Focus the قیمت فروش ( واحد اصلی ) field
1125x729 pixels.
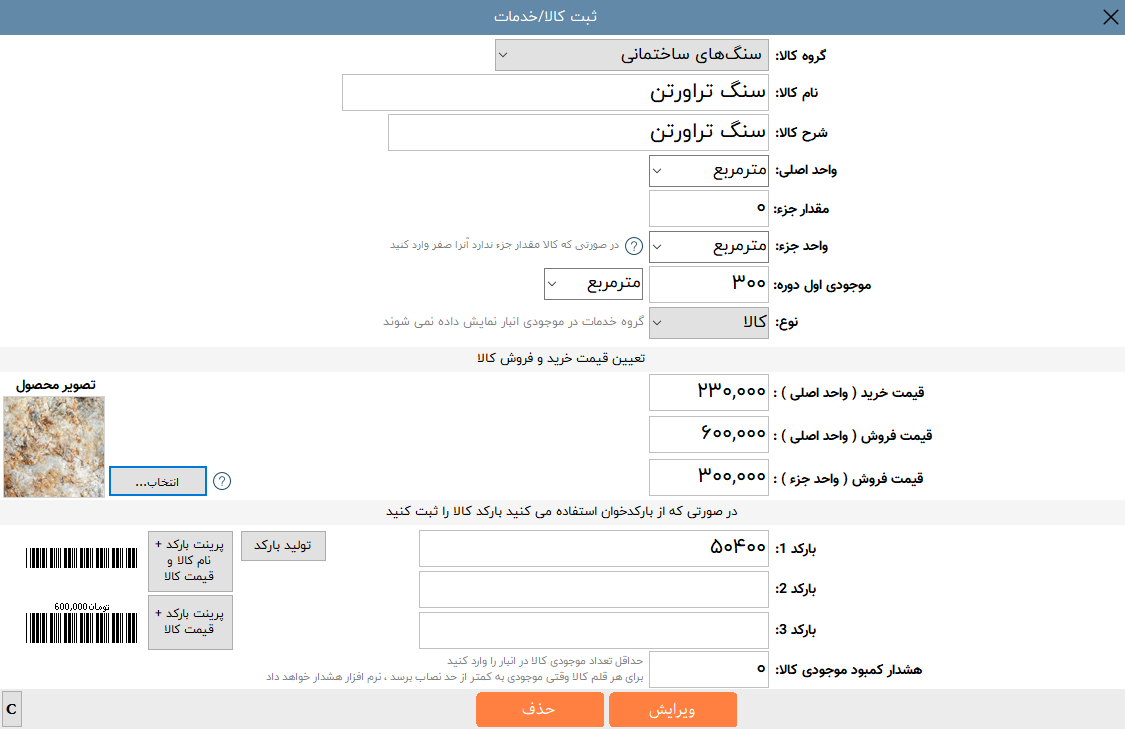pyautogui.click(x=709, y=435)
